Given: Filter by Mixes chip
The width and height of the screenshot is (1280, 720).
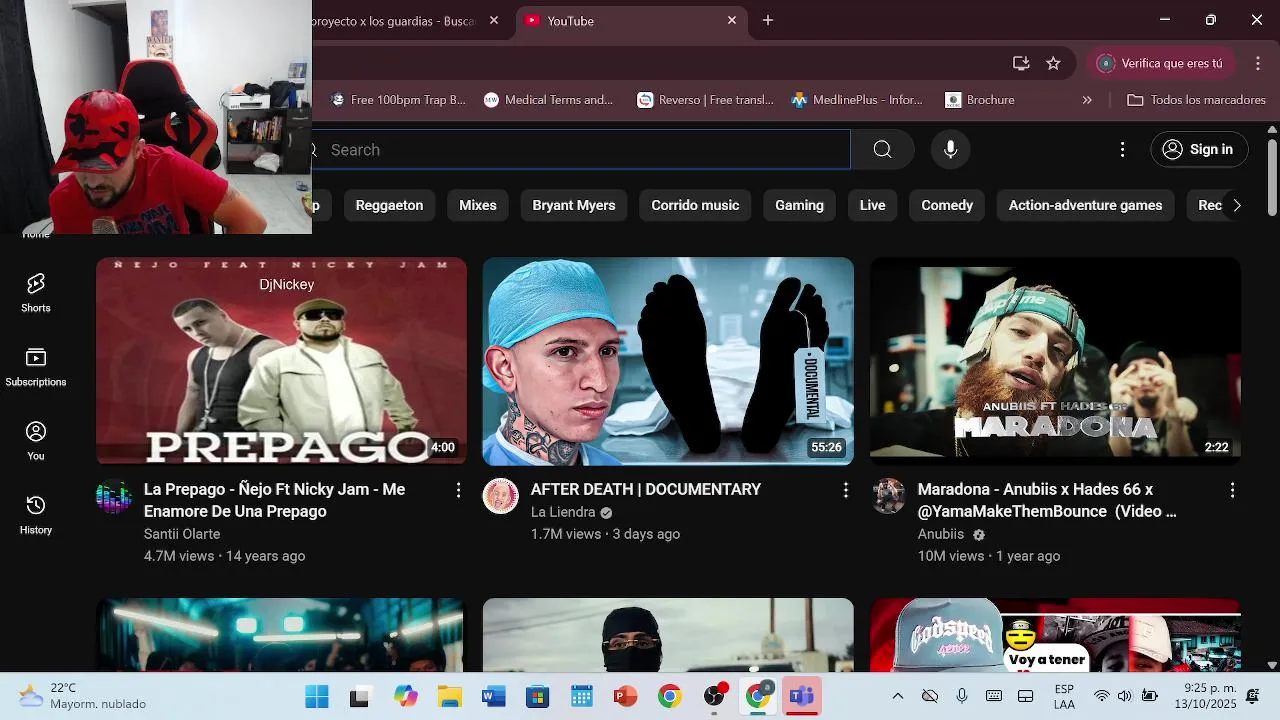Looking at the screenshot, I should [478, 205].
